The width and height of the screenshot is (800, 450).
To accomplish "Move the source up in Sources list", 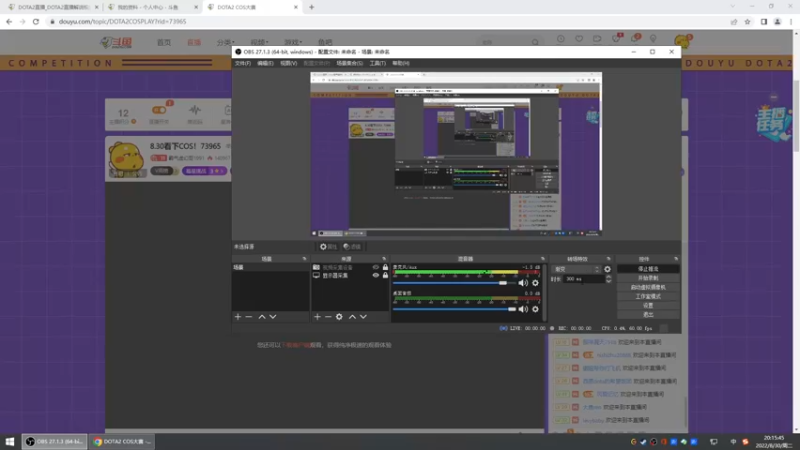I will click(x=352, y=317).
